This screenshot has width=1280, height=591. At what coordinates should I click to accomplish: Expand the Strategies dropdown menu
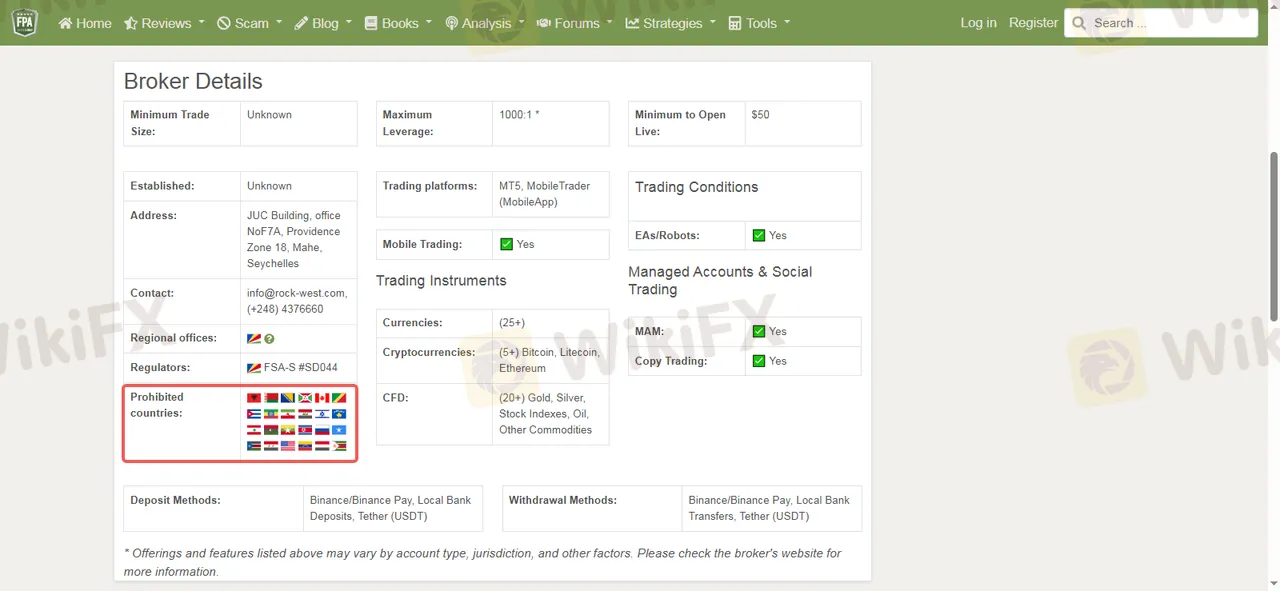[x=671, y=23]
